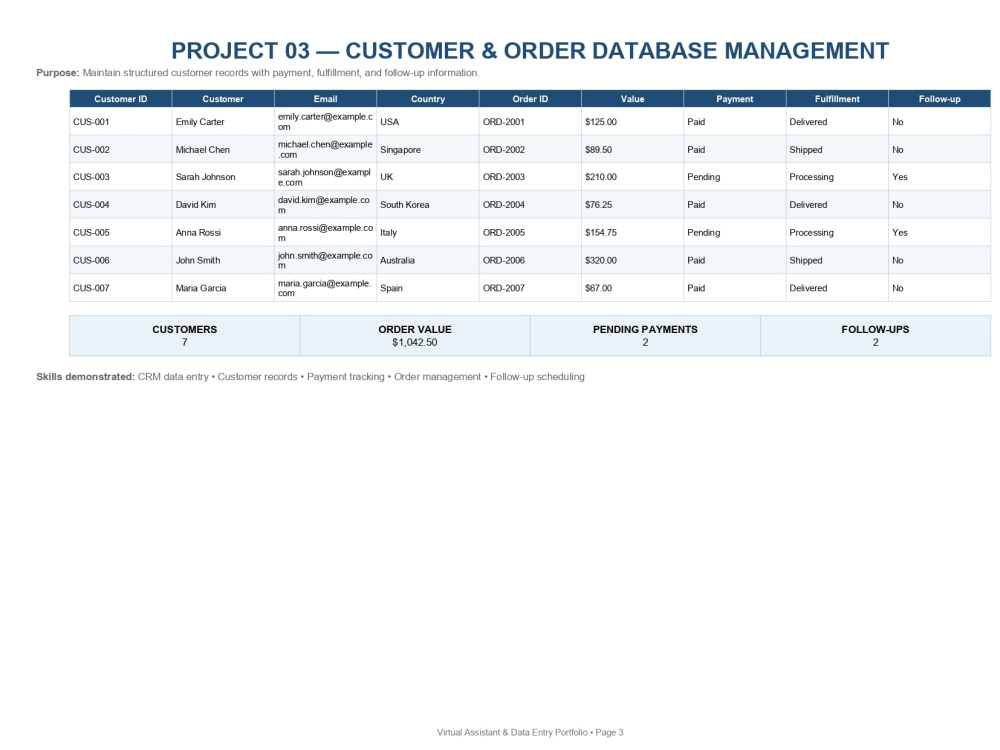The image size is (1000, 750).
Task: Select the Country column header
Action: click(x=428, y=99)
